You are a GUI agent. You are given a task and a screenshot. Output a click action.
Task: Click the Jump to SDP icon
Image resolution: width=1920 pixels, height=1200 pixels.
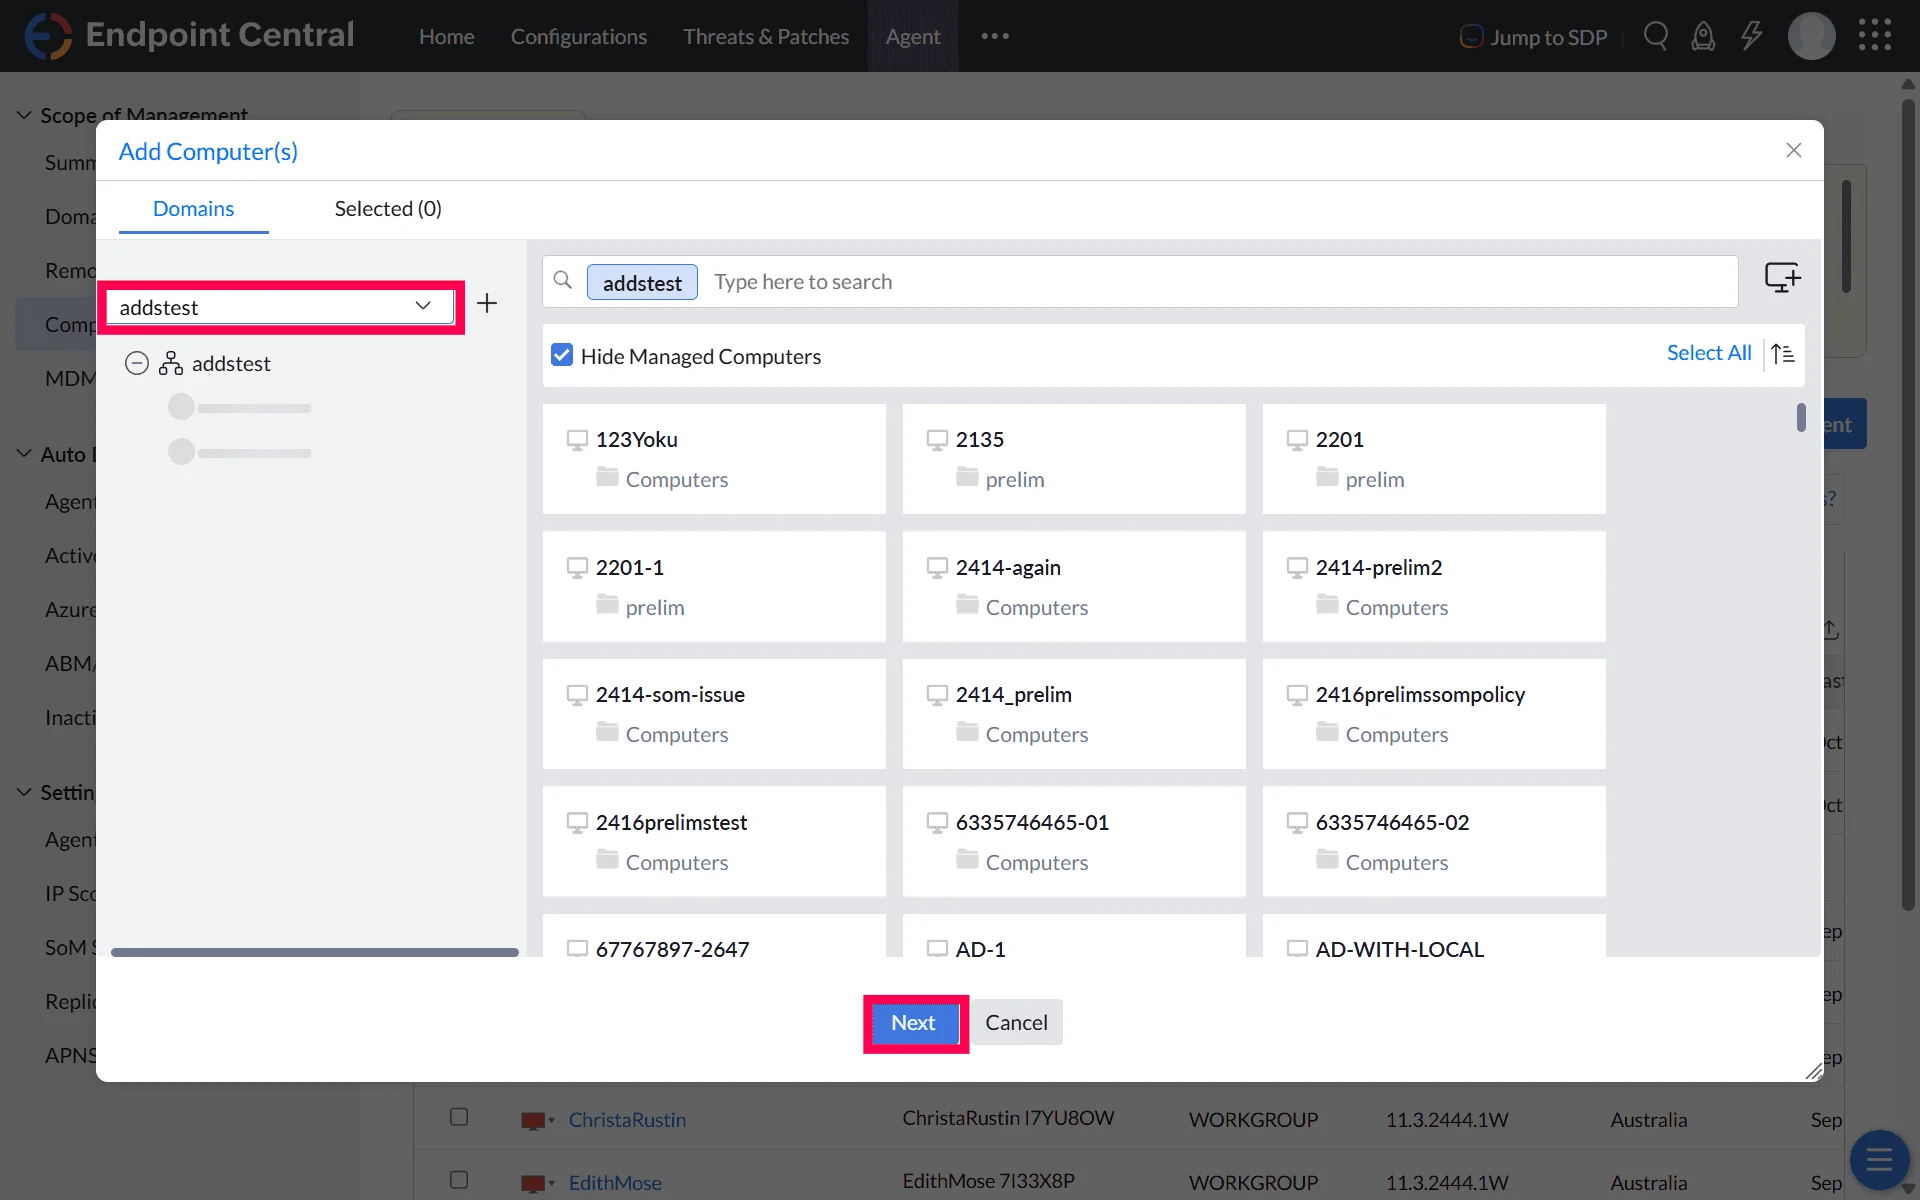1471,37
